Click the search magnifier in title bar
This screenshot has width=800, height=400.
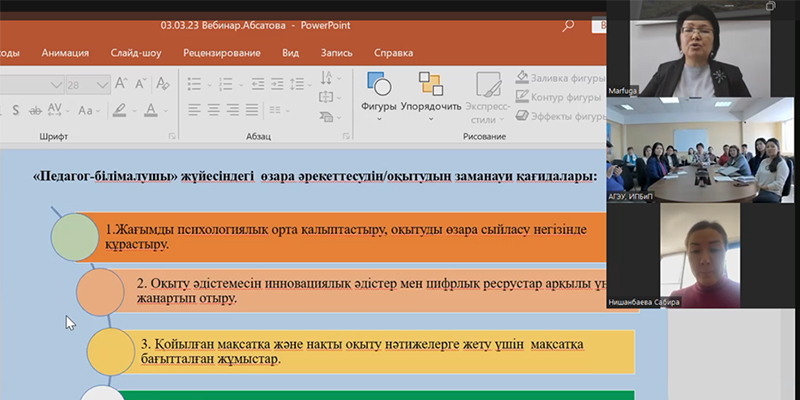coord(569,26)
